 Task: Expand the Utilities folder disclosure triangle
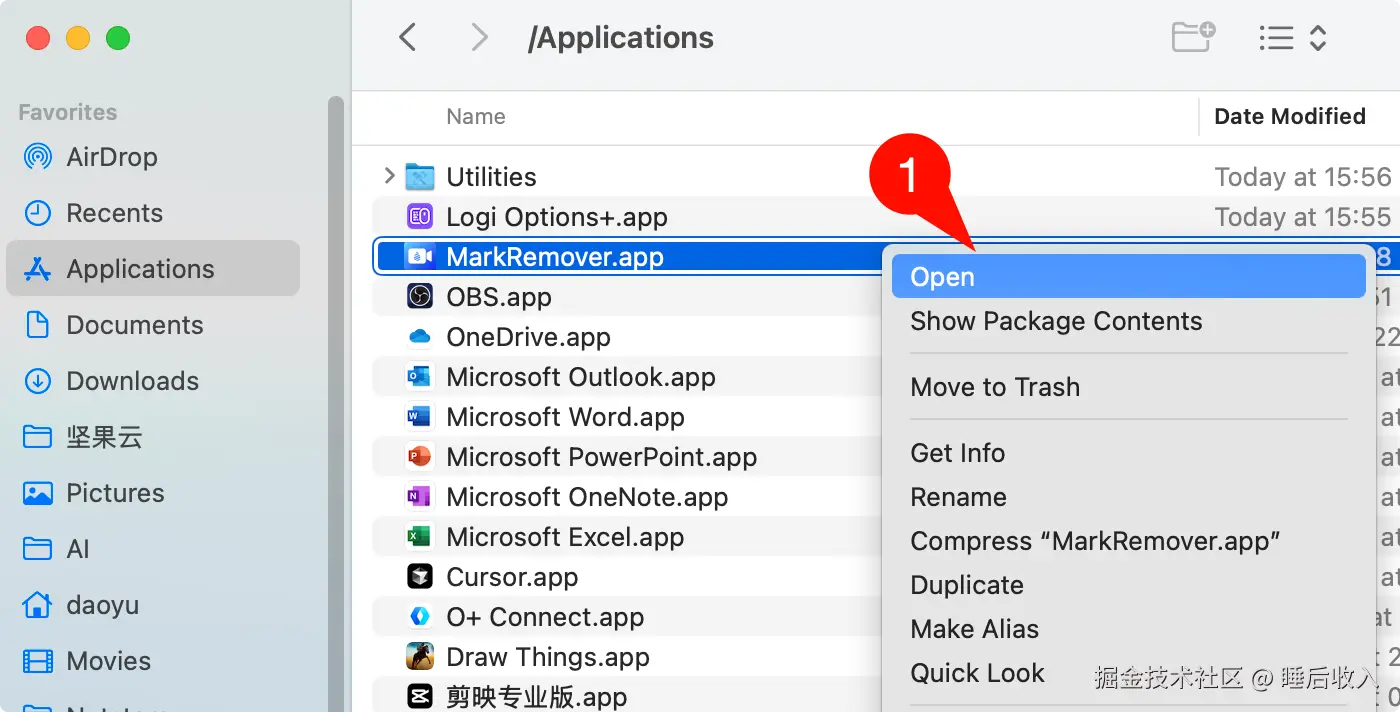[389, 177]
